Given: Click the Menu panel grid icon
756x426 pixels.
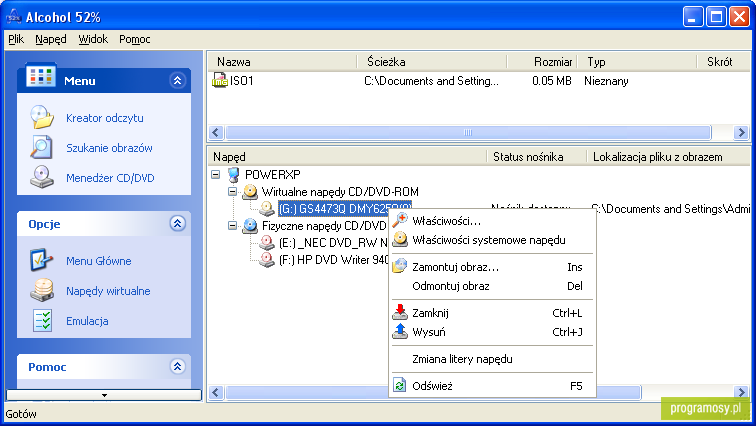Looking at the screenshot, I should pyautogui.click(x=41, y=76).
